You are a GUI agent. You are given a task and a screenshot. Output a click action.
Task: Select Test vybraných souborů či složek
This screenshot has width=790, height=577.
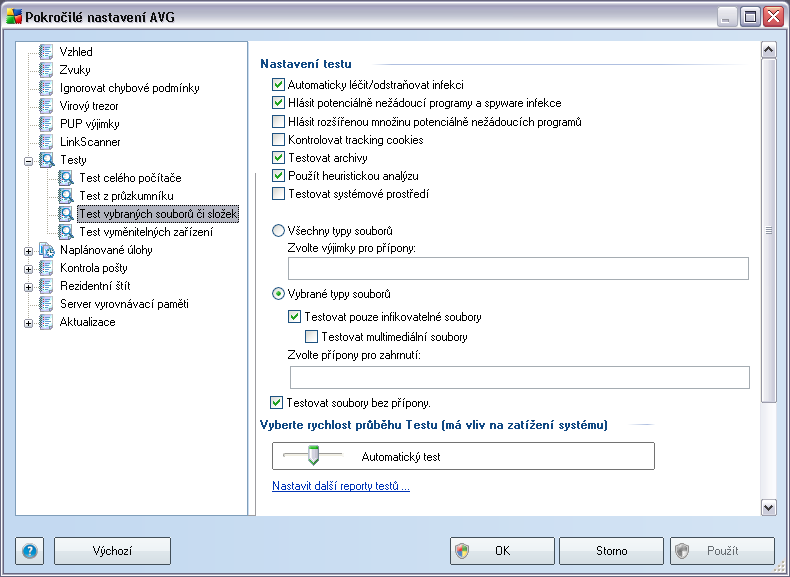pyautogui.click(x=158, y=214)
